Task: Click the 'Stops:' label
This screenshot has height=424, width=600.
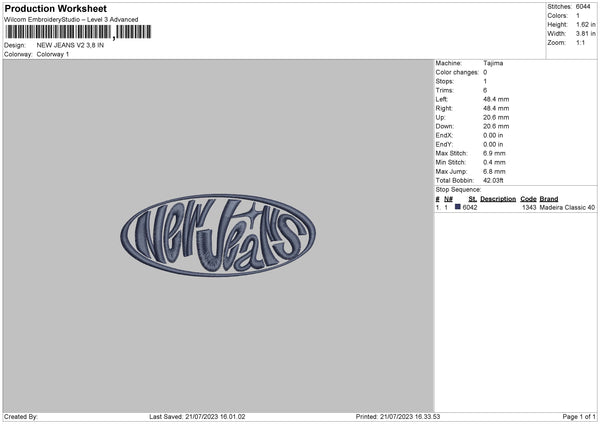Action: [445, 81]
